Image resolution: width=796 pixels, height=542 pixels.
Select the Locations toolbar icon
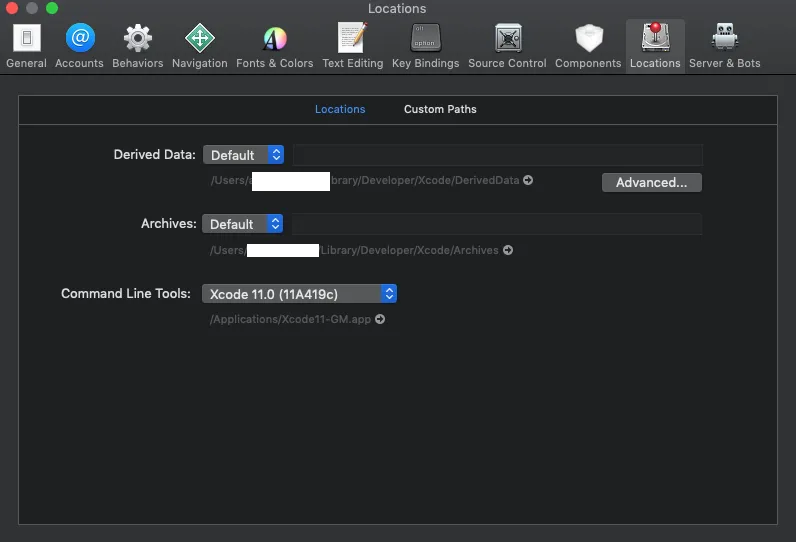(655, 46)
